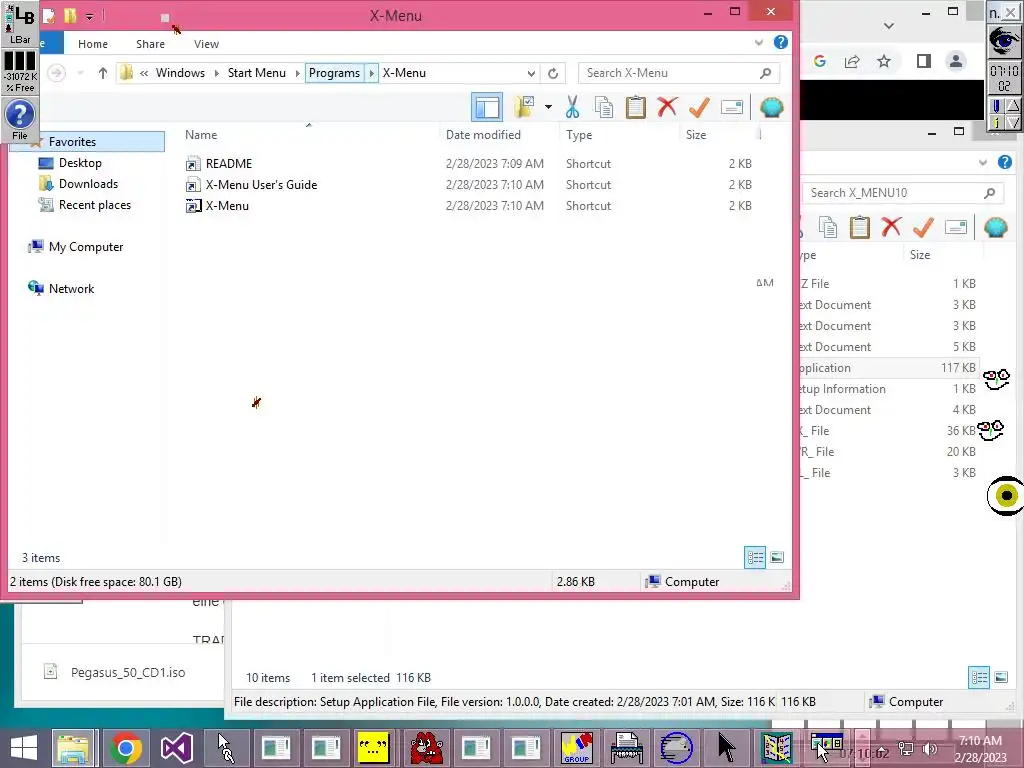Expand the arrow after Programs breadcrumb
Image resolution: width=1024 pixels, height=768 pixels.
point(371,73)
